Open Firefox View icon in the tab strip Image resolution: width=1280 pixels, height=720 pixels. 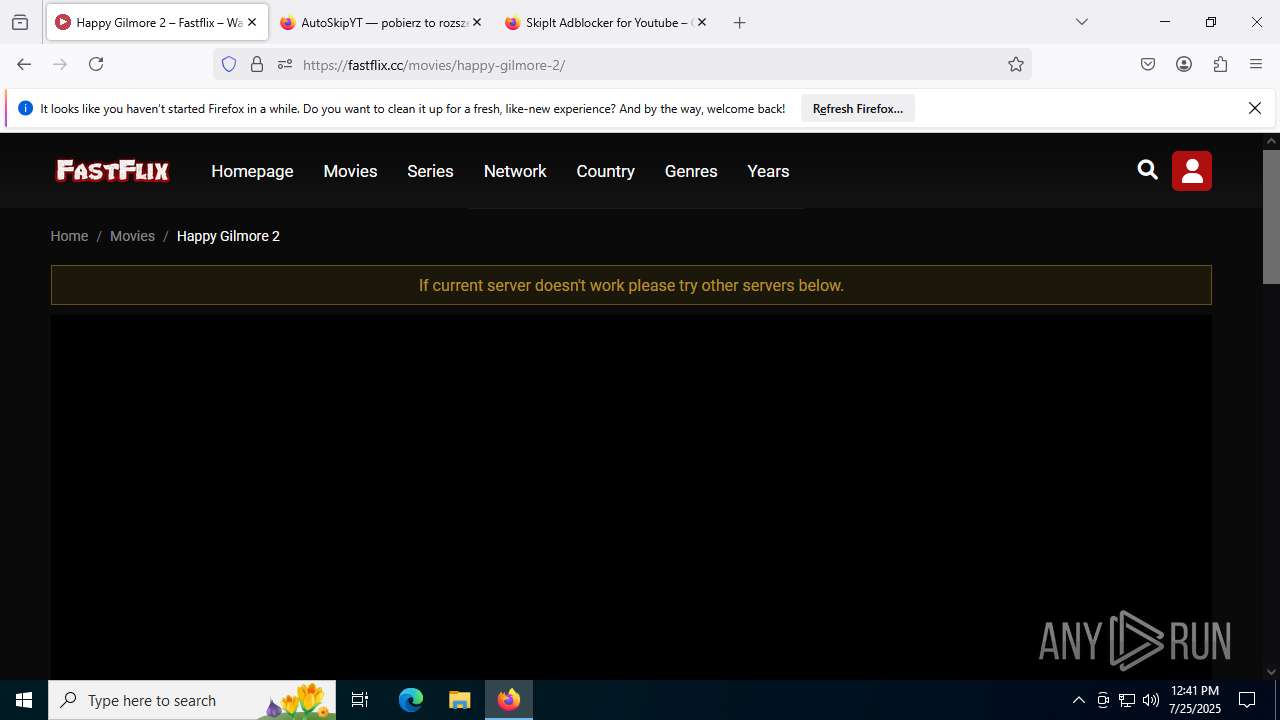[20, 22]
